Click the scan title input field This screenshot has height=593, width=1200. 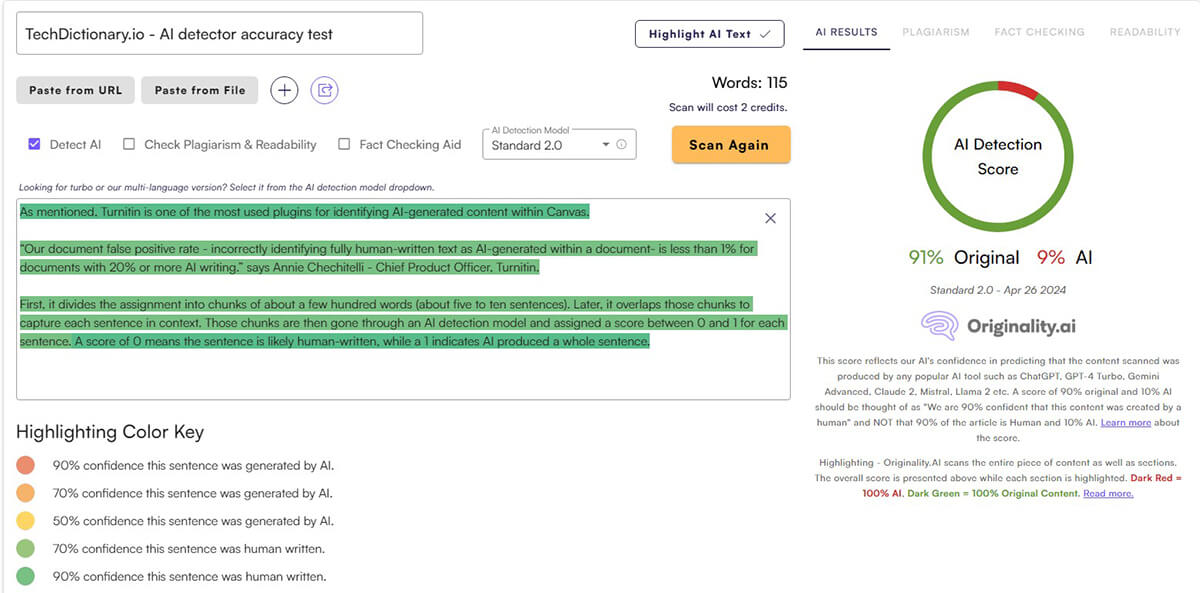[219, 34]
